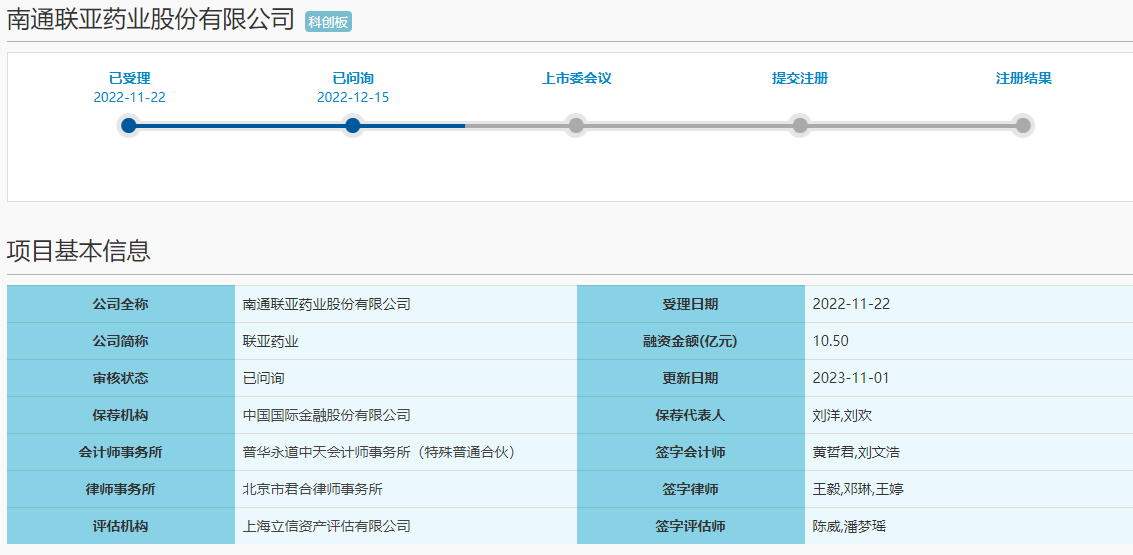Click the 注册结果 stage dot
This screenshot has height=555, width=1133.
(1022, 125)
